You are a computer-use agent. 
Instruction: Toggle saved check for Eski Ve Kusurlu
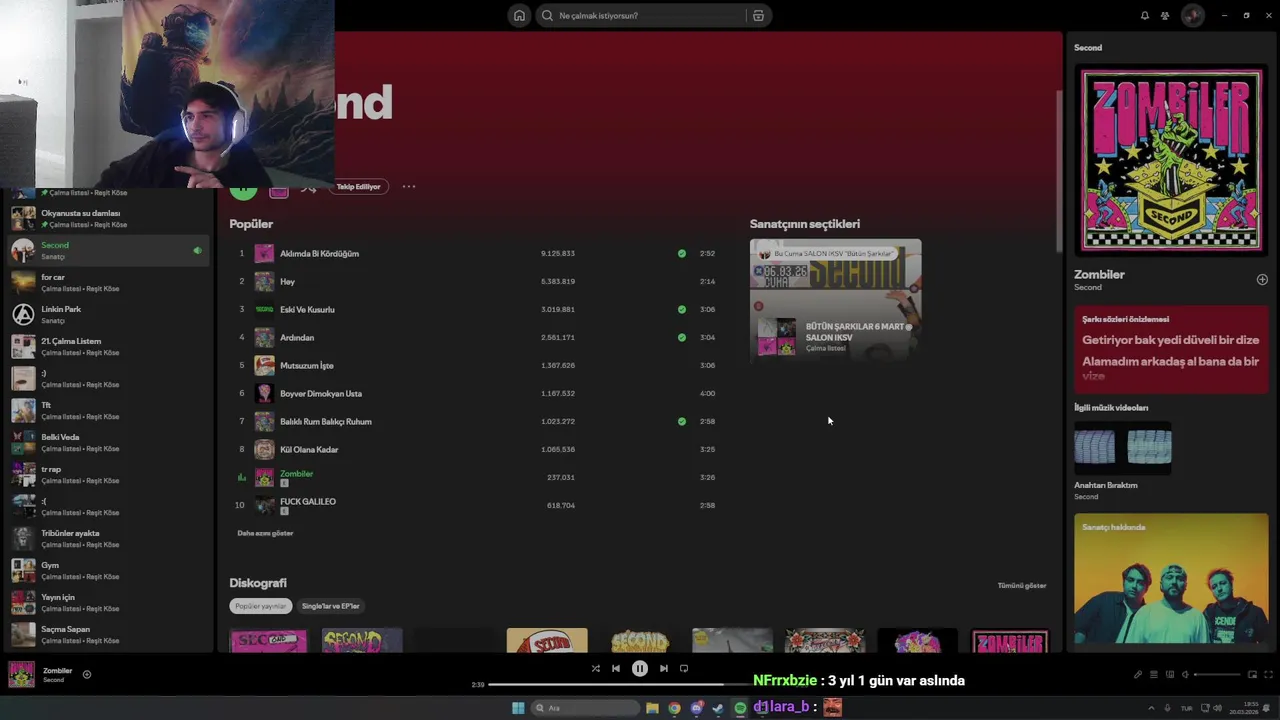click(682, 309)
